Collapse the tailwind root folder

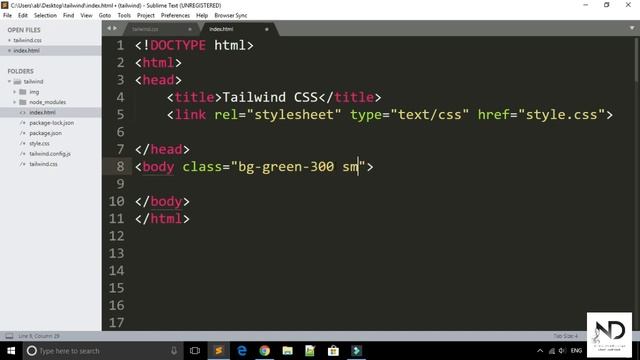(9, 82)
